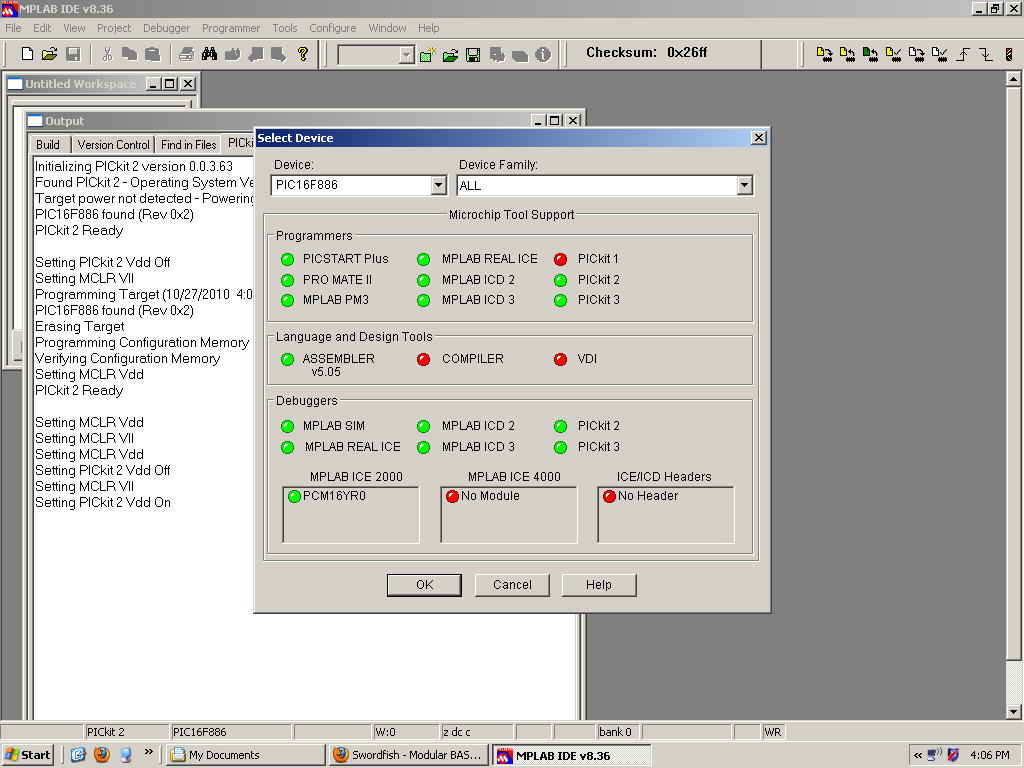The image size is (1024, 768).
Task: Click the green Save Workspace disk icon
Action: [473, 55]
